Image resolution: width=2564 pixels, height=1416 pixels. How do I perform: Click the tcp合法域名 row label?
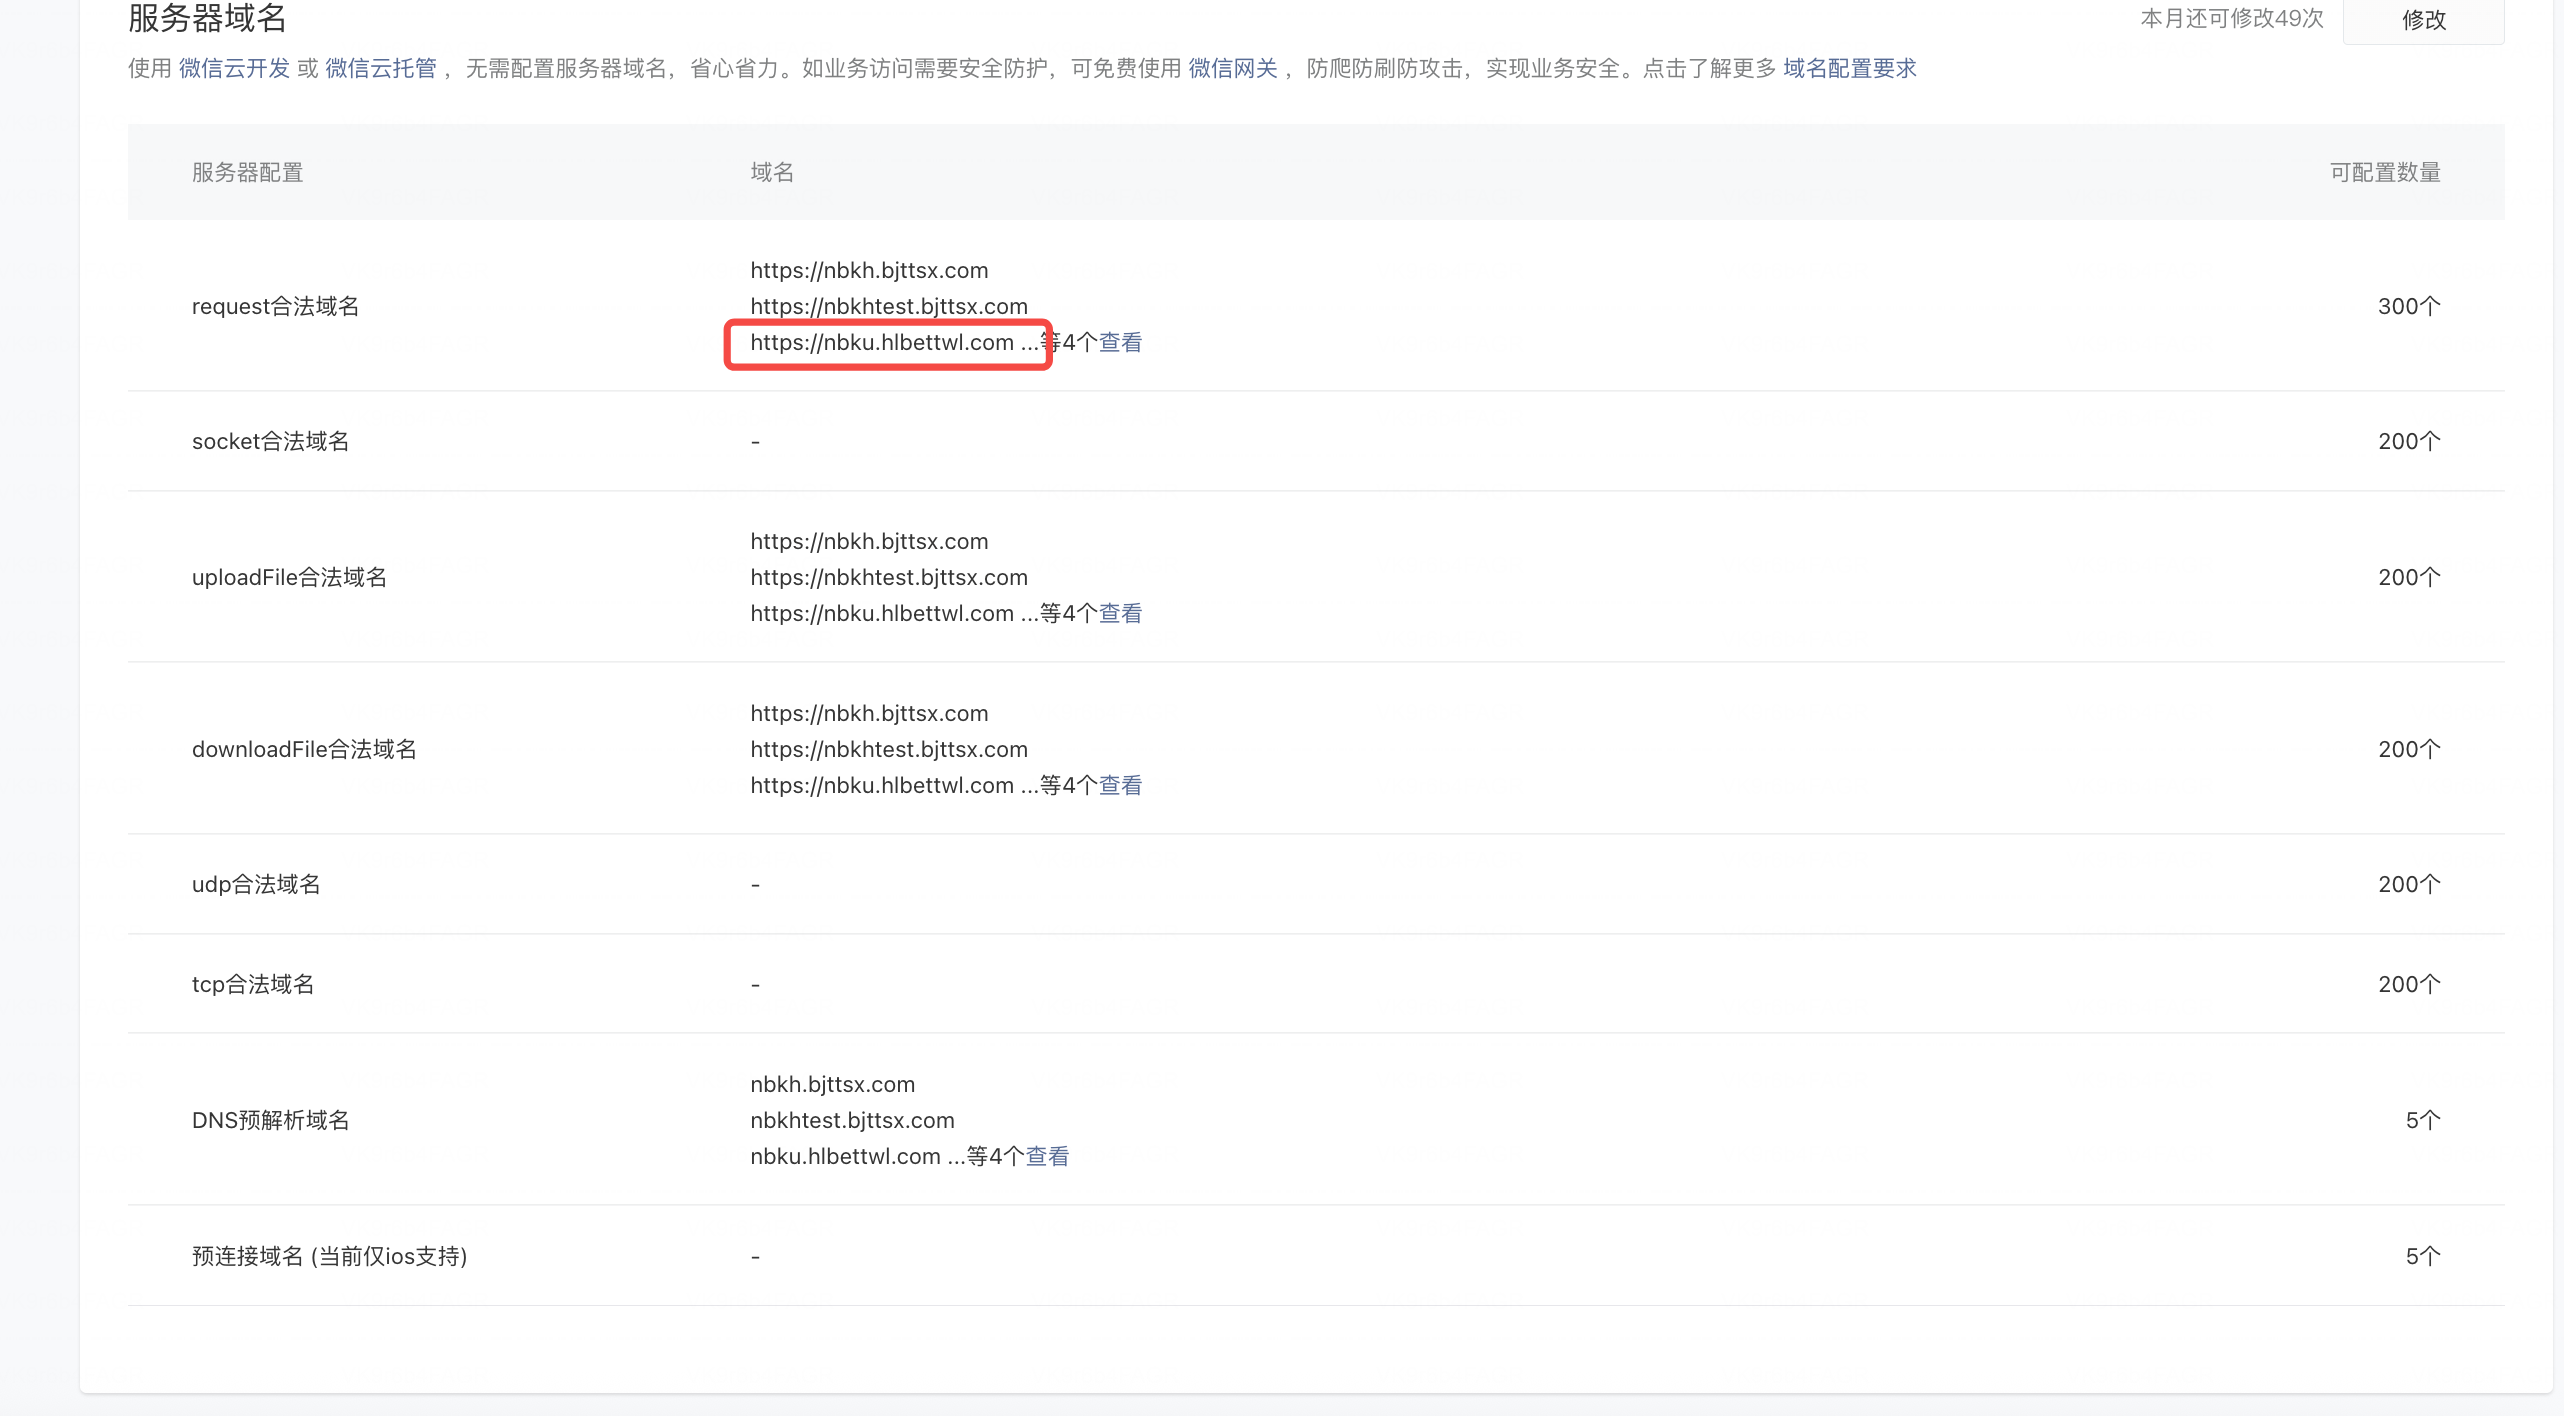click(253, 985)
